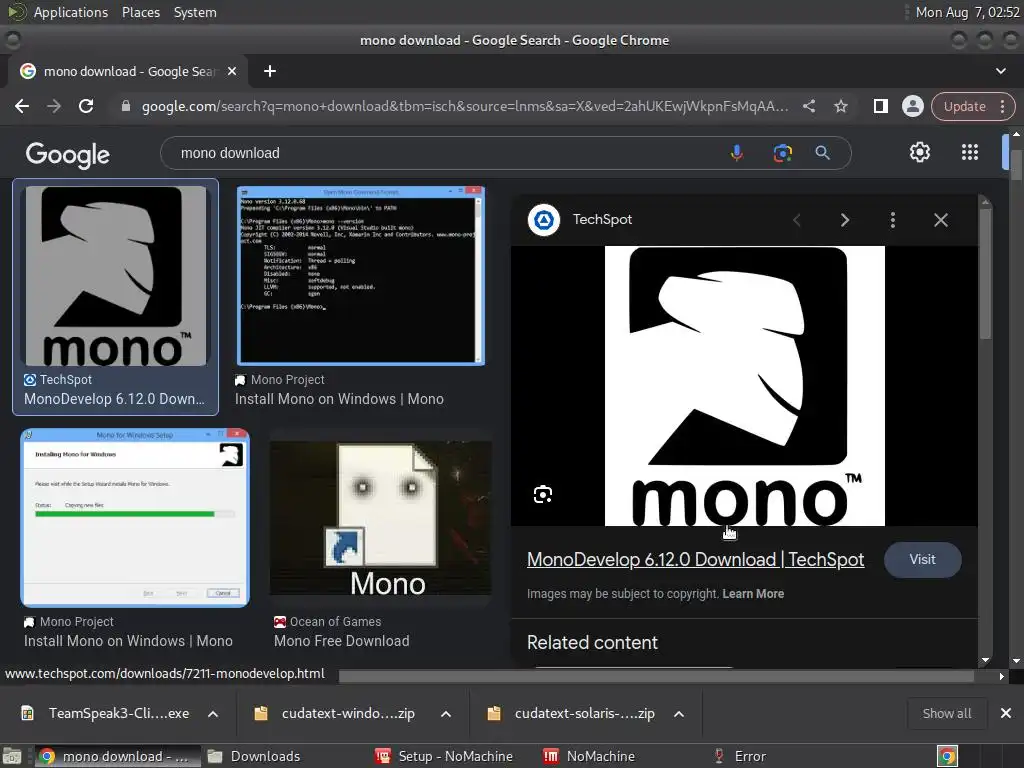Switch to Downloads taskbar window
The image size is (1024, 768).
click(x=255, y=756)
